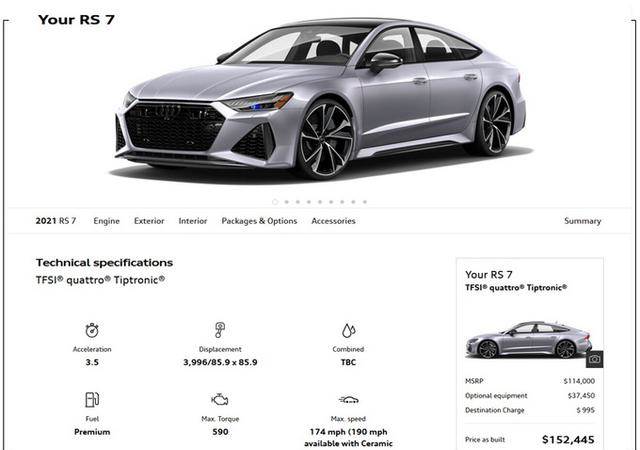
Task: Click the 2021 RS 7 model tab
Action: tap(56, 221)
